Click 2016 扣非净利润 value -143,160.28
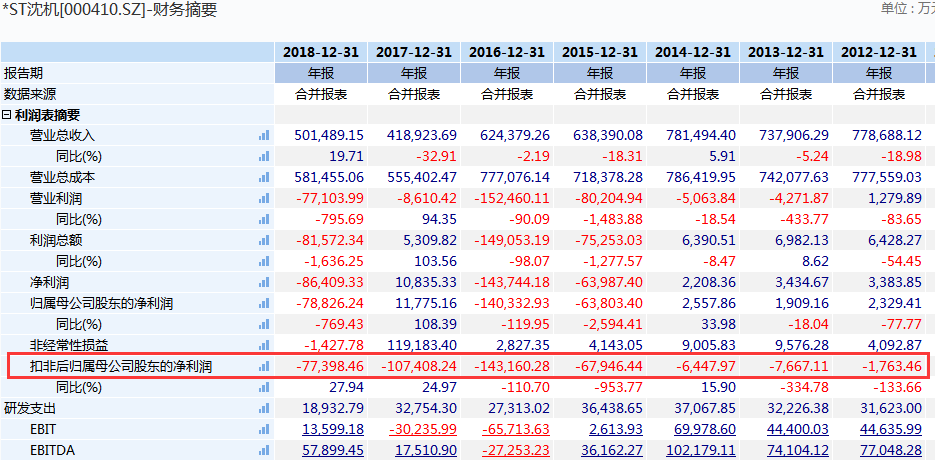Image resolution: width=935 pixels, height=460 pixels. pos(512,366)
